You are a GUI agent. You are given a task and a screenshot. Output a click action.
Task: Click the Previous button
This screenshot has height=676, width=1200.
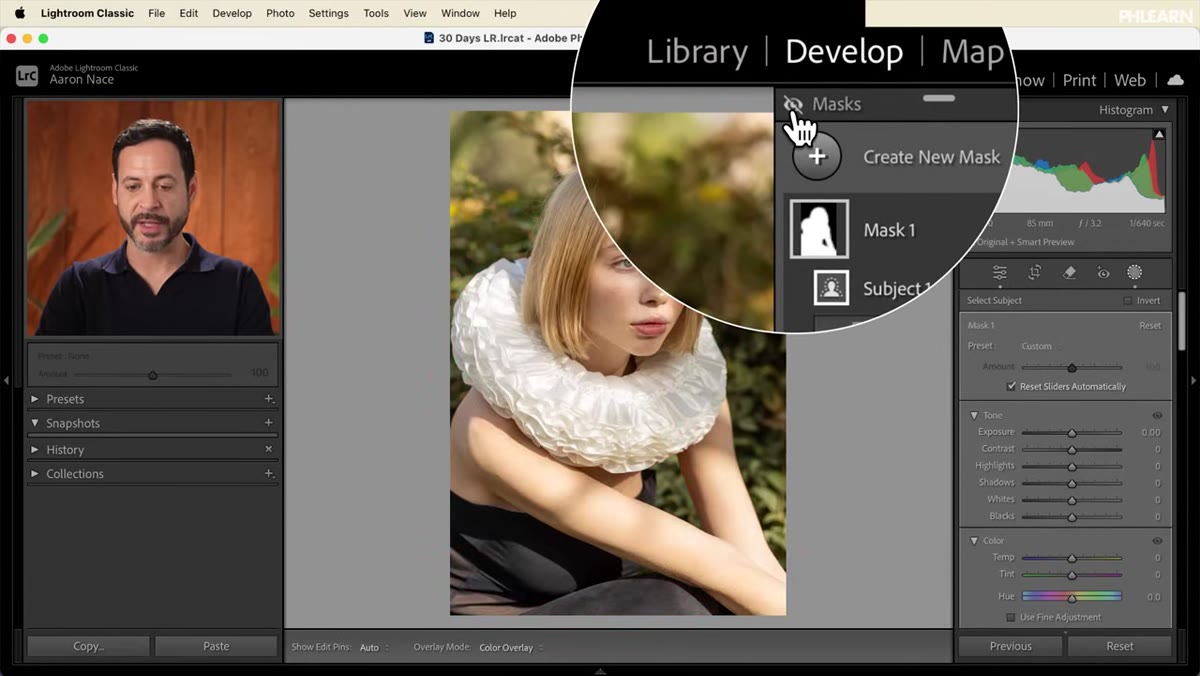coord(1011,646)
